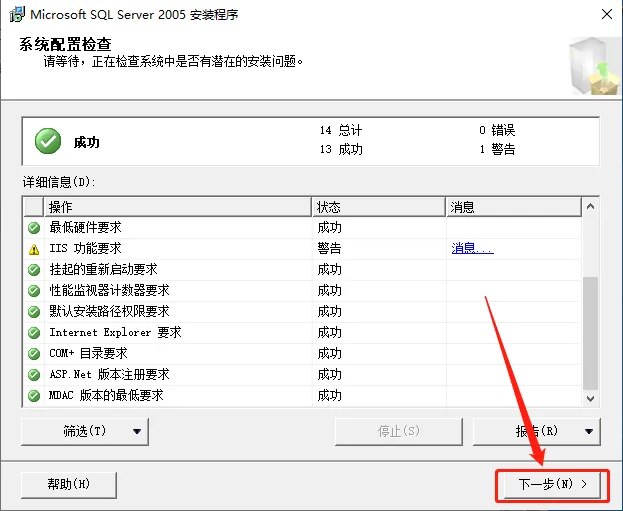This screenshot has height=511, width=623.
Task: Click the 14 总计 summary text
Action: pos(341,130)
